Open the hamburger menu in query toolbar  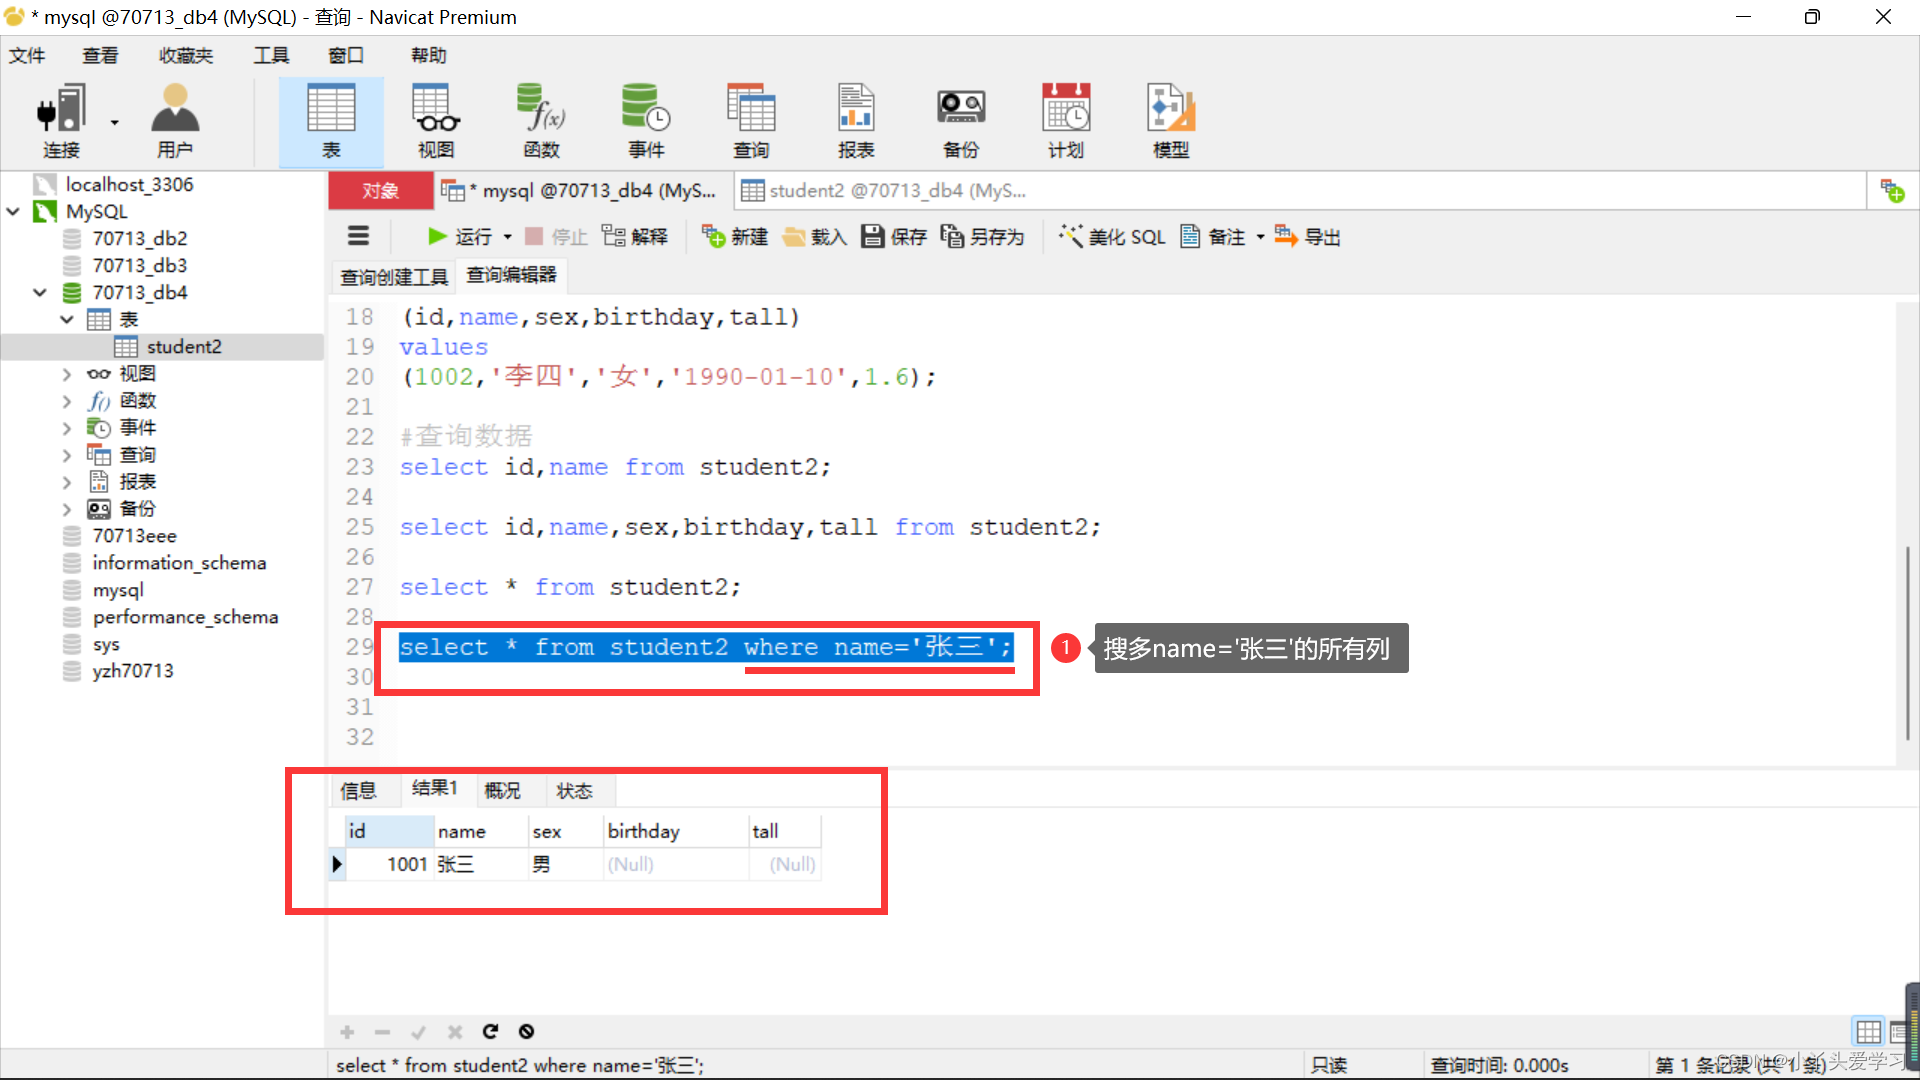click(x=358, y=236)
